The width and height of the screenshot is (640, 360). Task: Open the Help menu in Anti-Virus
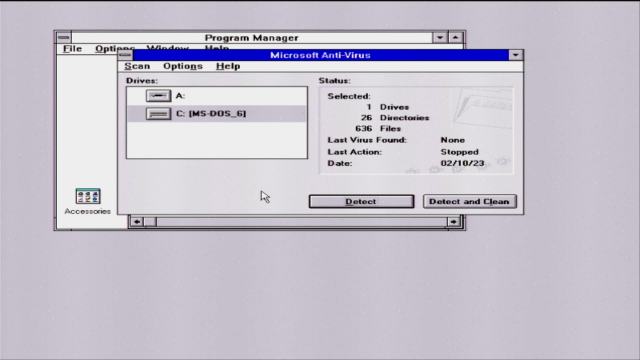point(228,66)
